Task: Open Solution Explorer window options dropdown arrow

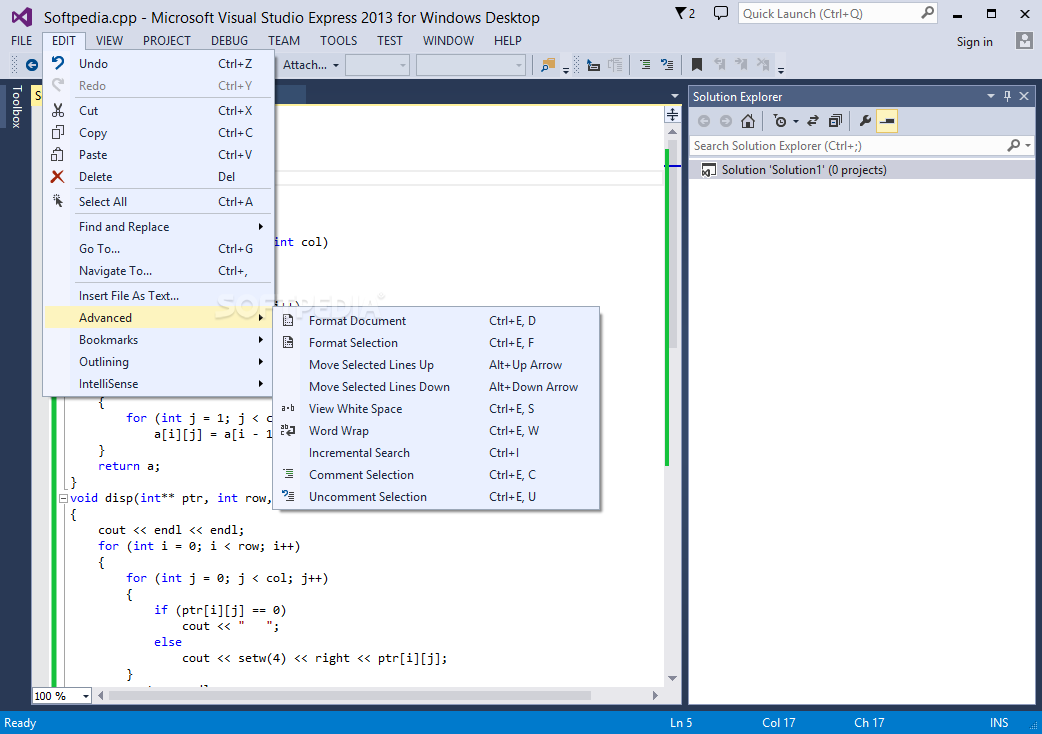Action: [x=990, y=96]
